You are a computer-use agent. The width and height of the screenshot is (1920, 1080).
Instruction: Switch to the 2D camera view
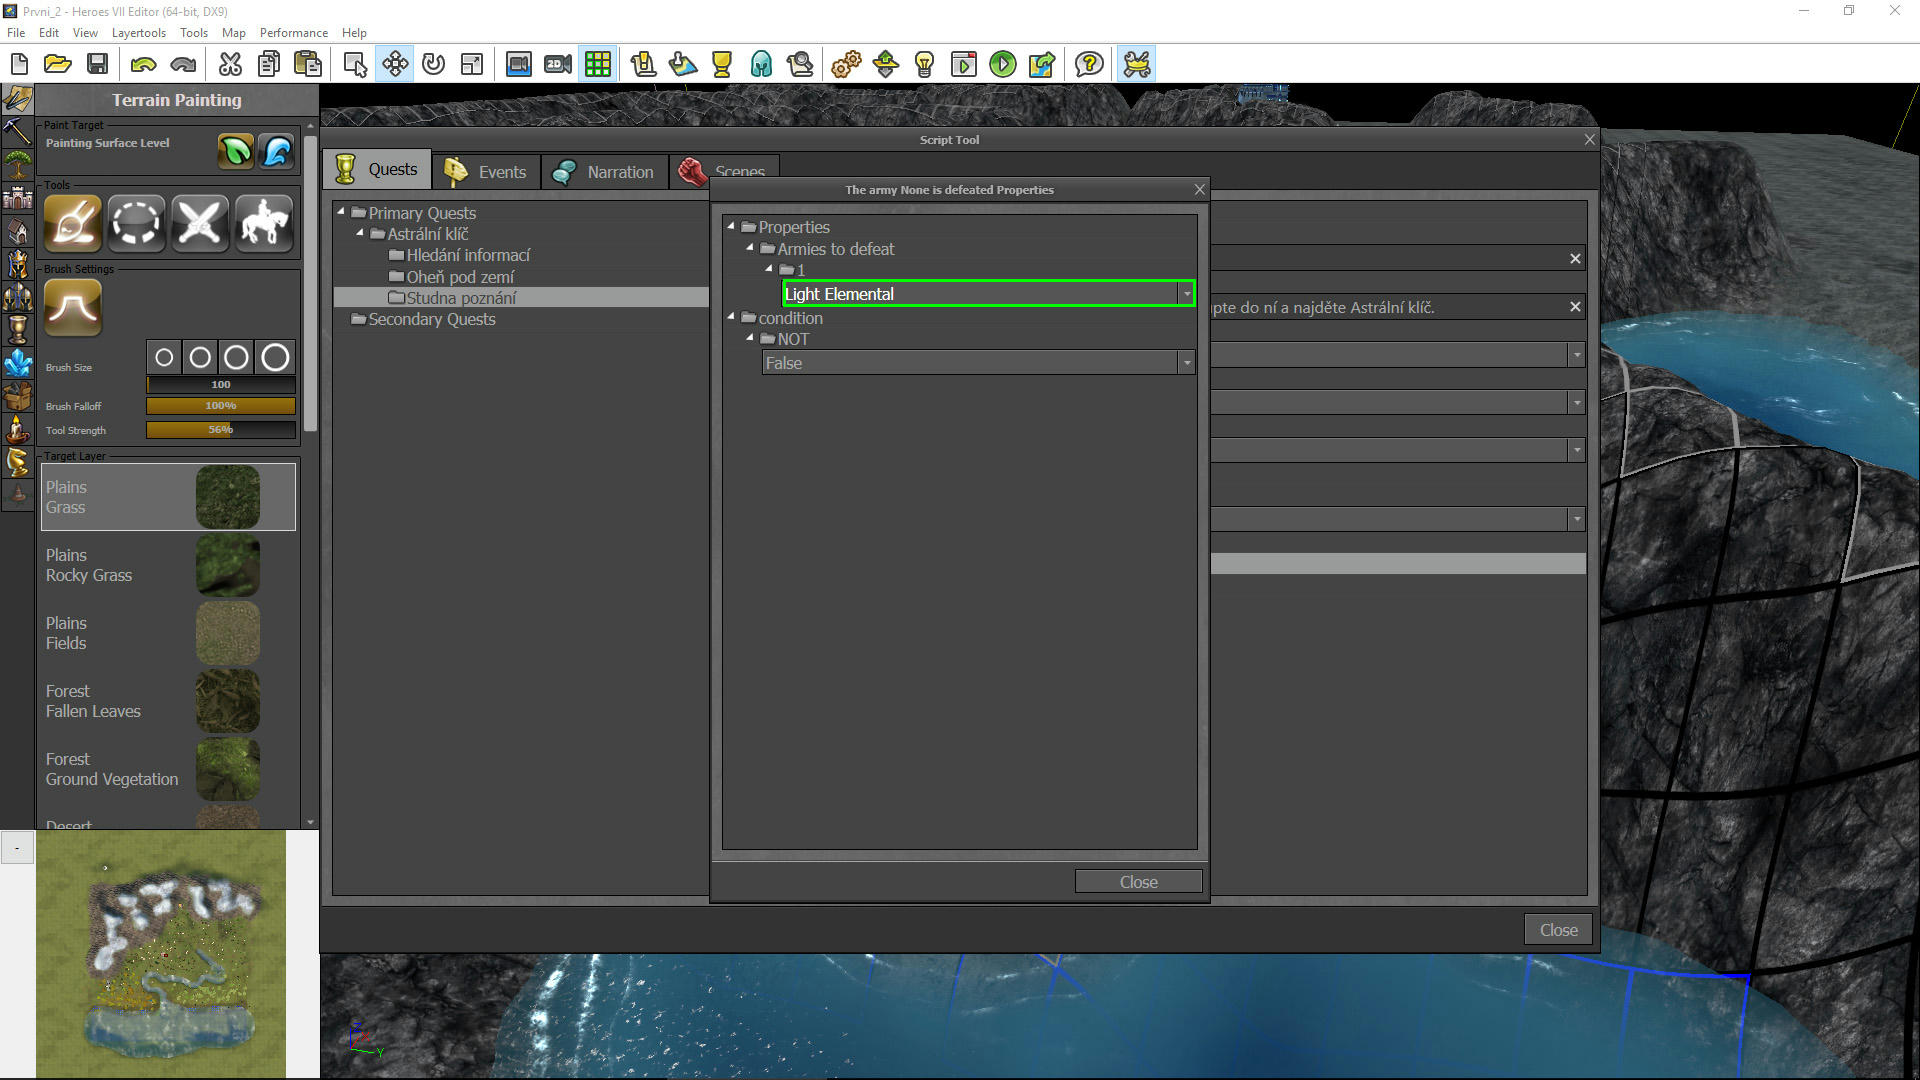558,65
